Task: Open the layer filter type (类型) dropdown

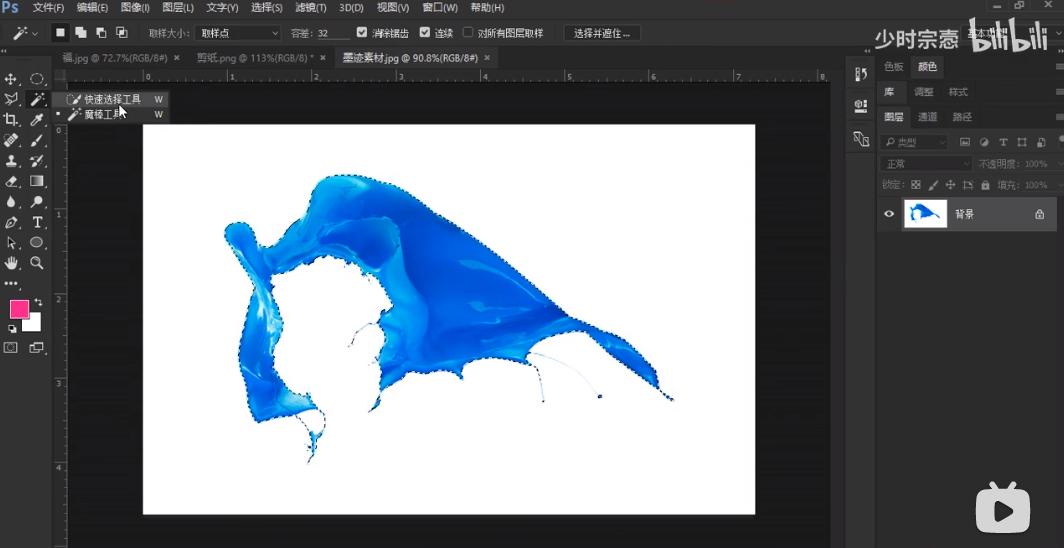Action: pos(914,143)
